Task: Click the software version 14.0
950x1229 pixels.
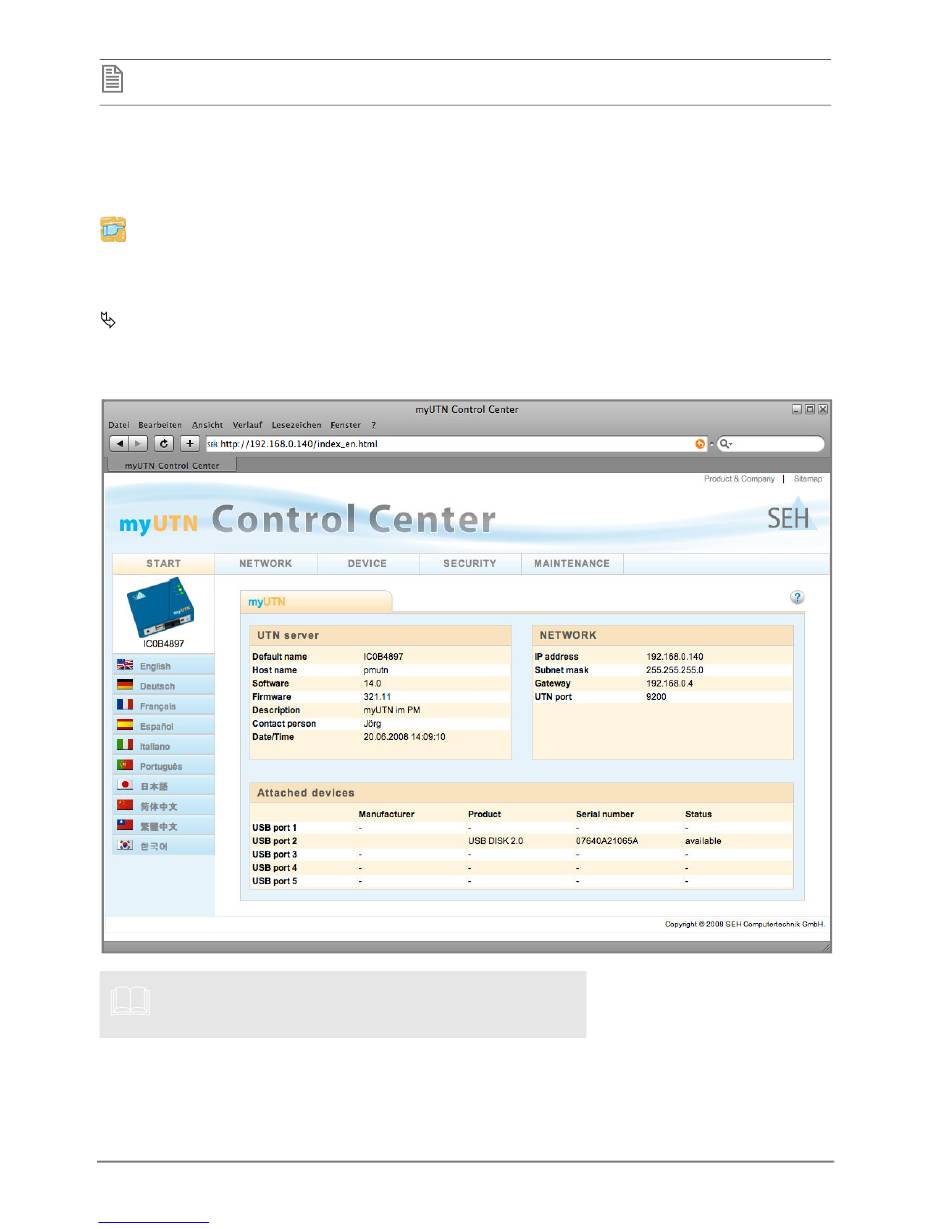Action: 371,684
